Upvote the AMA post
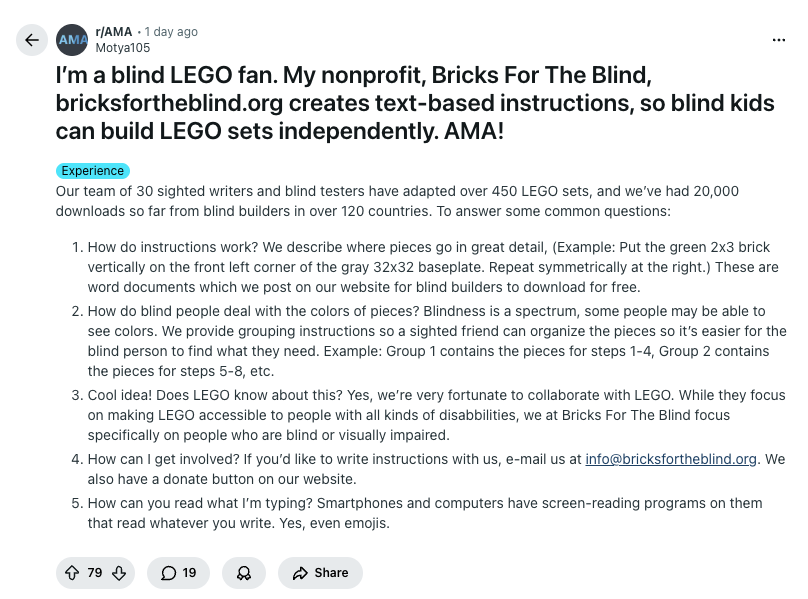808x599 pixels. click(70, 573)
